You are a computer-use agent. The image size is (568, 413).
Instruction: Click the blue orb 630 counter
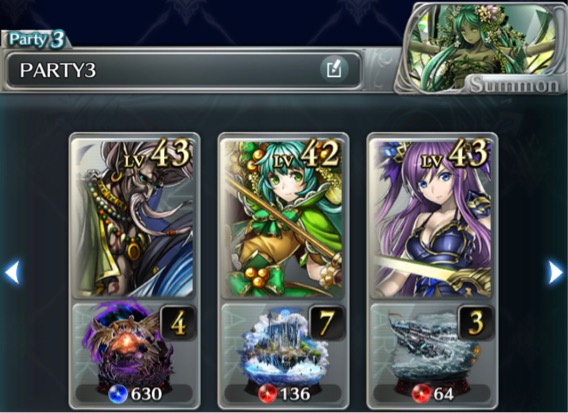134,394
